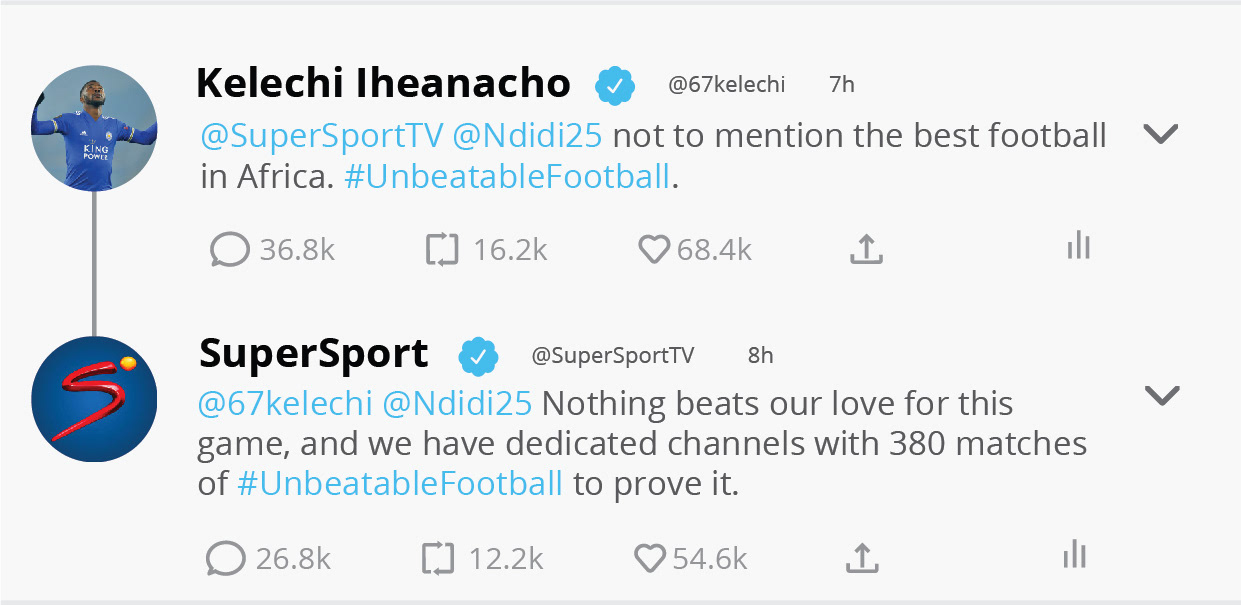Click the Kelechi Iheanacho display name
The image size is (1241, 605).
383,84
